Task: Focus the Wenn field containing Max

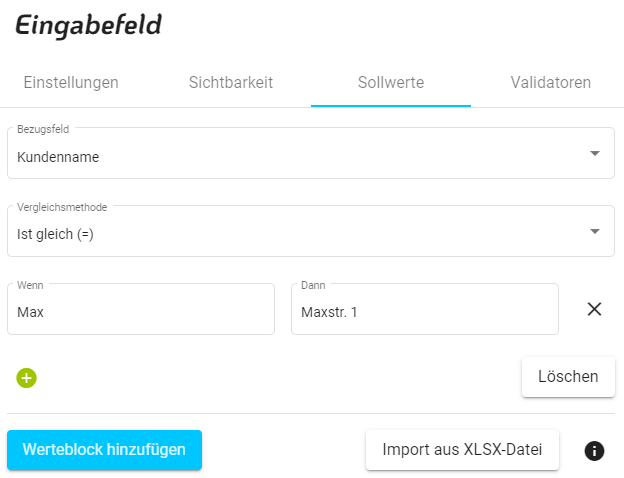Action: tap(140, 312)
